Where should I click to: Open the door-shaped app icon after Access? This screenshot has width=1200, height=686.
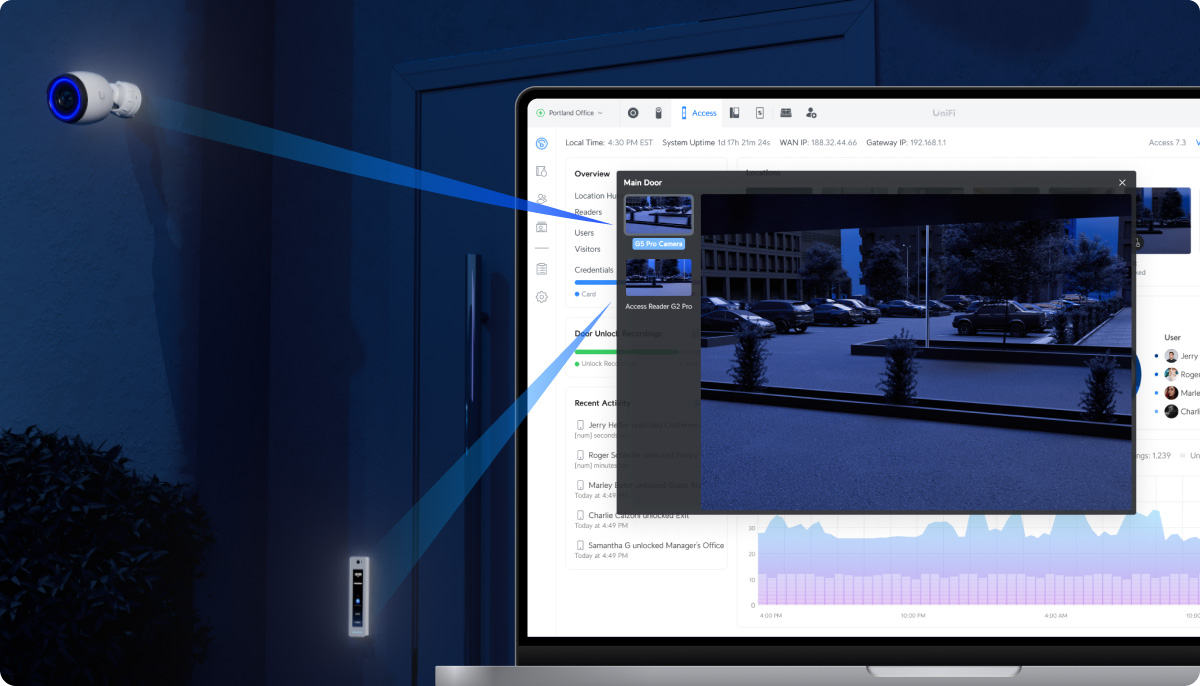coord(734,113)
